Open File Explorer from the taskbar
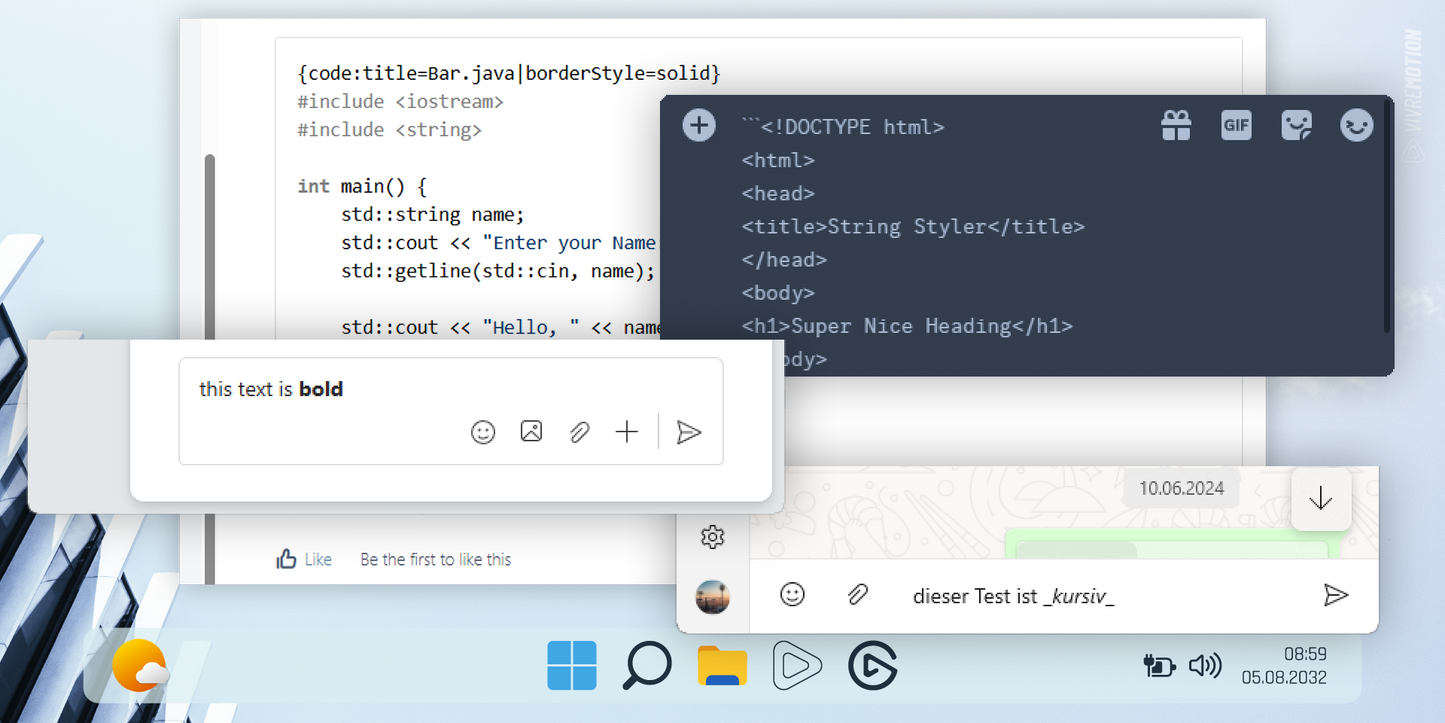This screenshot has width=1445, height=723. click(722, 666)
